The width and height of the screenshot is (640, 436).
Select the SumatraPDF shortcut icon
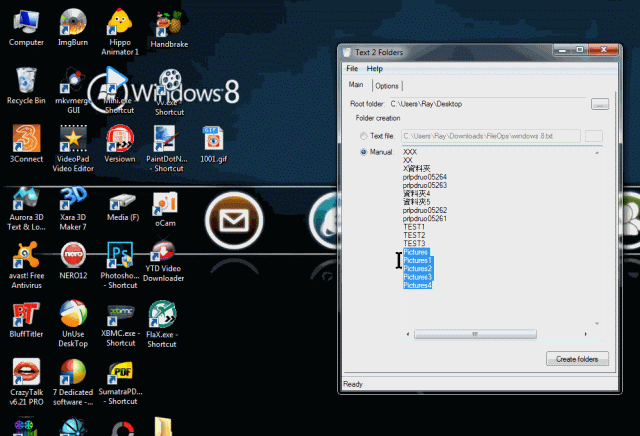pyautogui.click(x=120, y=382)
